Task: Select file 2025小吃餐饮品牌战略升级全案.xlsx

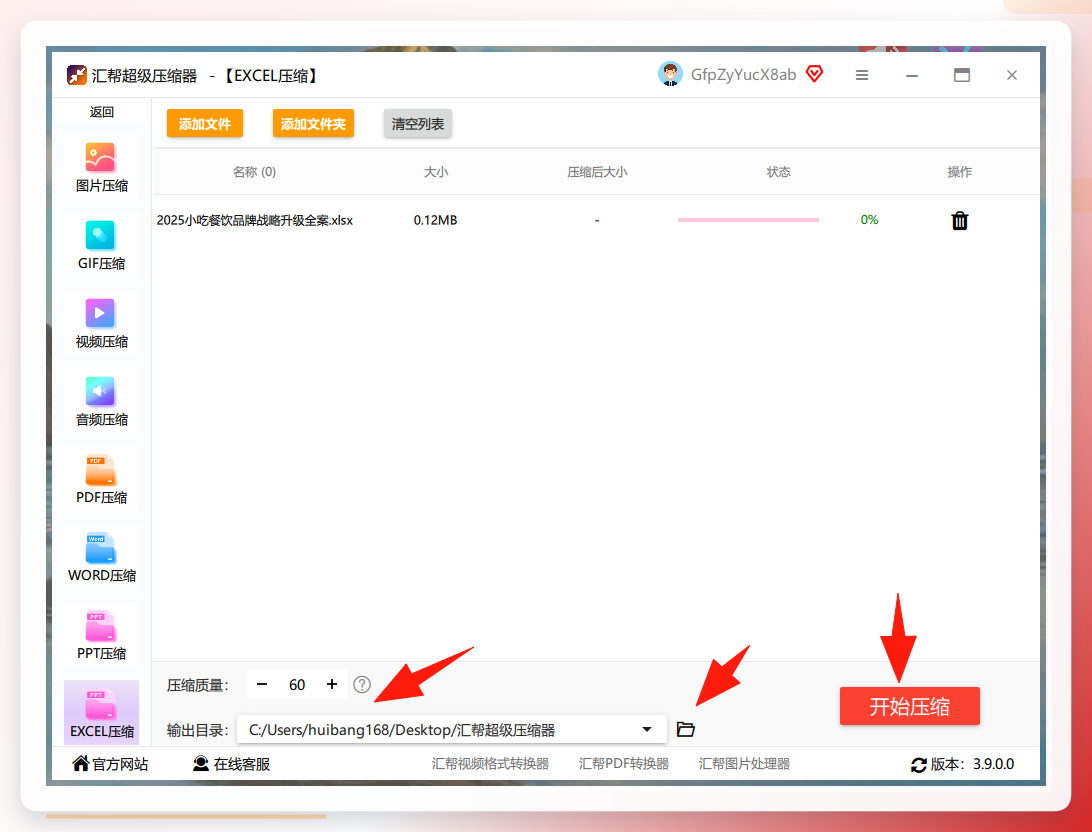Action: pyautogui.click(x=255, y=220)
